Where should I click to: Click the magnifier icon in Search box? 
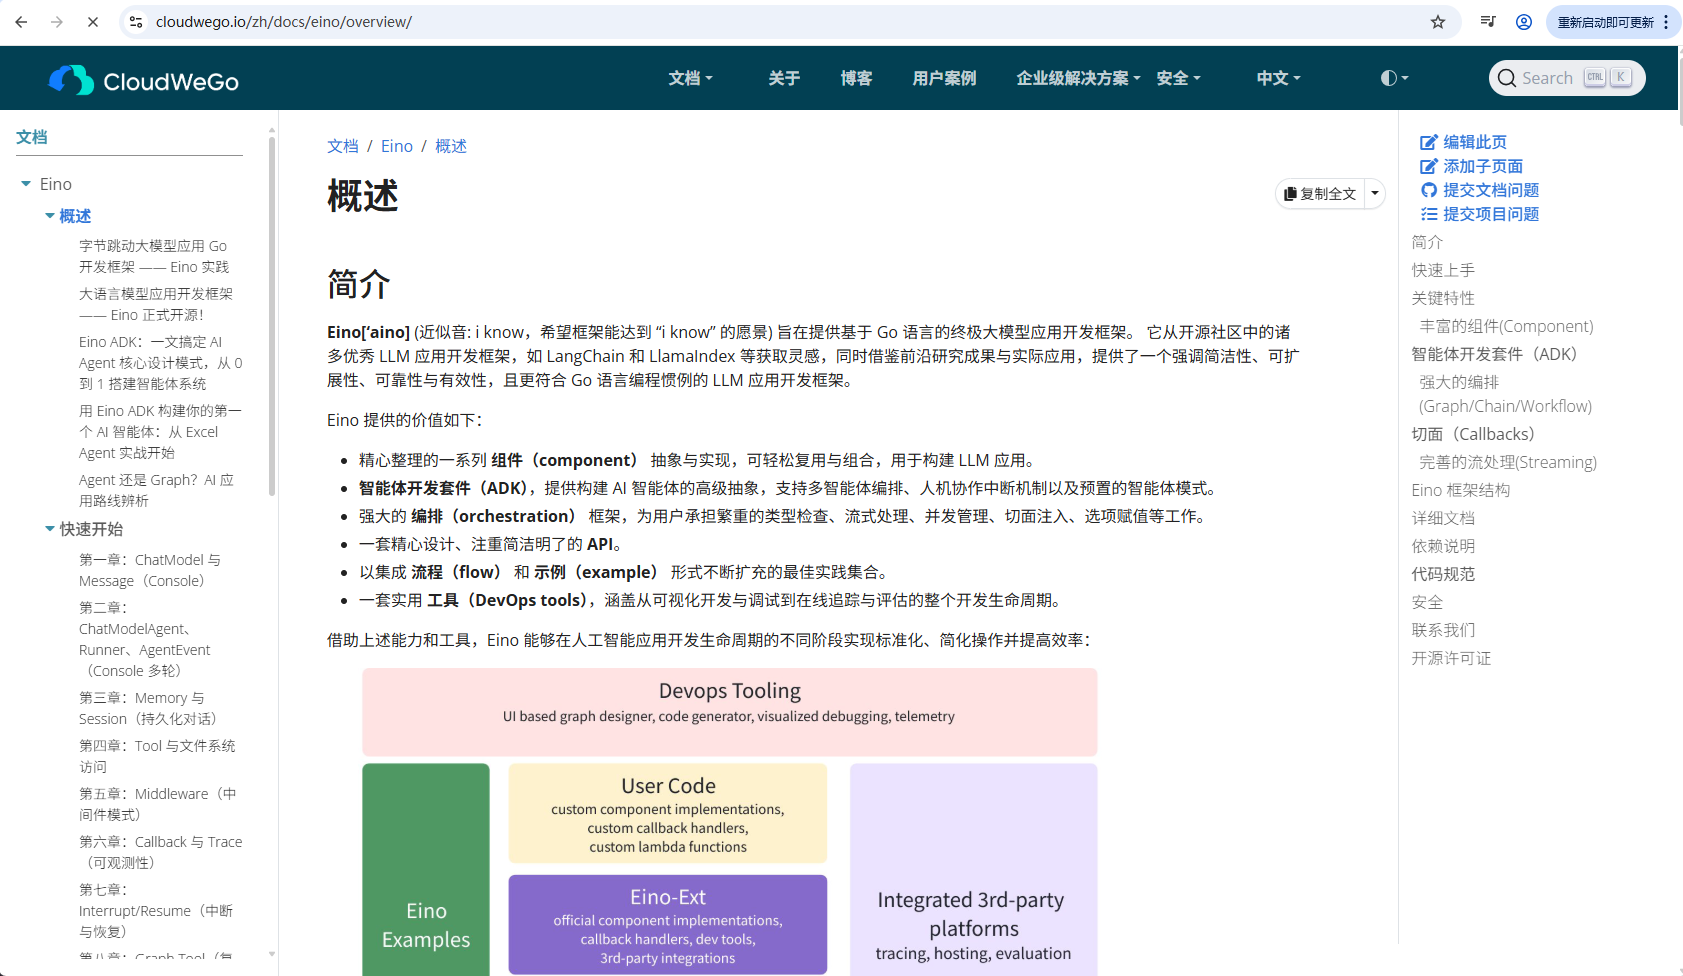click(x=1507, y=78)
